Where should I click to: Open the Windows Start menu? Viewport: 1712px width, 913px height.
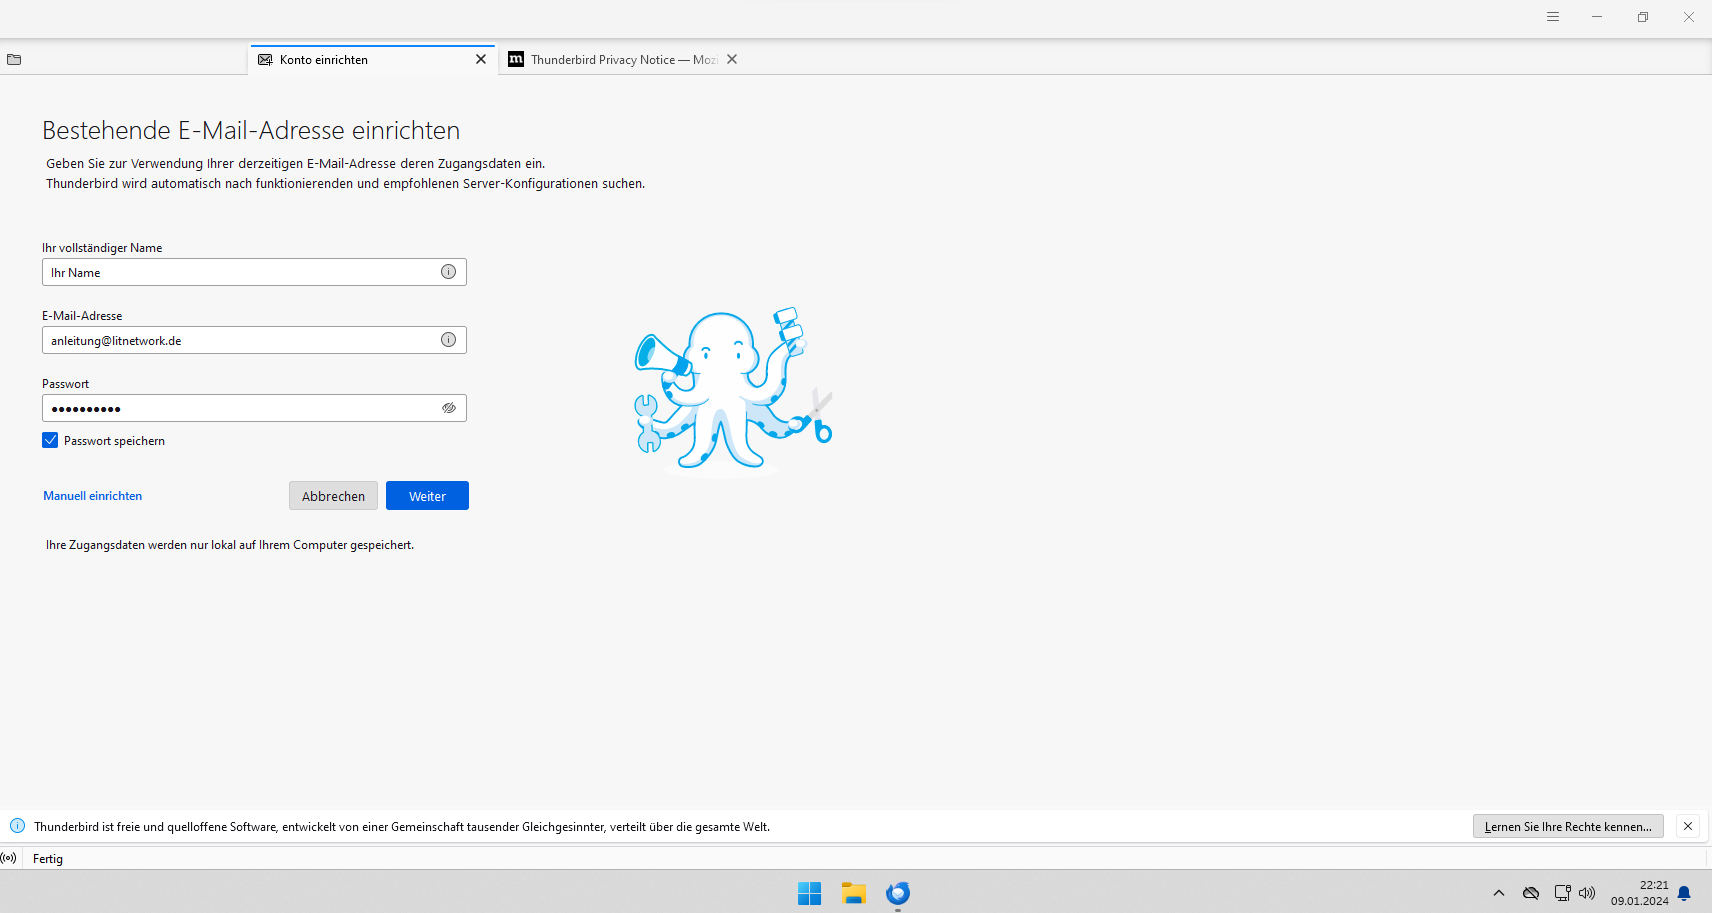tap(809, 893)
